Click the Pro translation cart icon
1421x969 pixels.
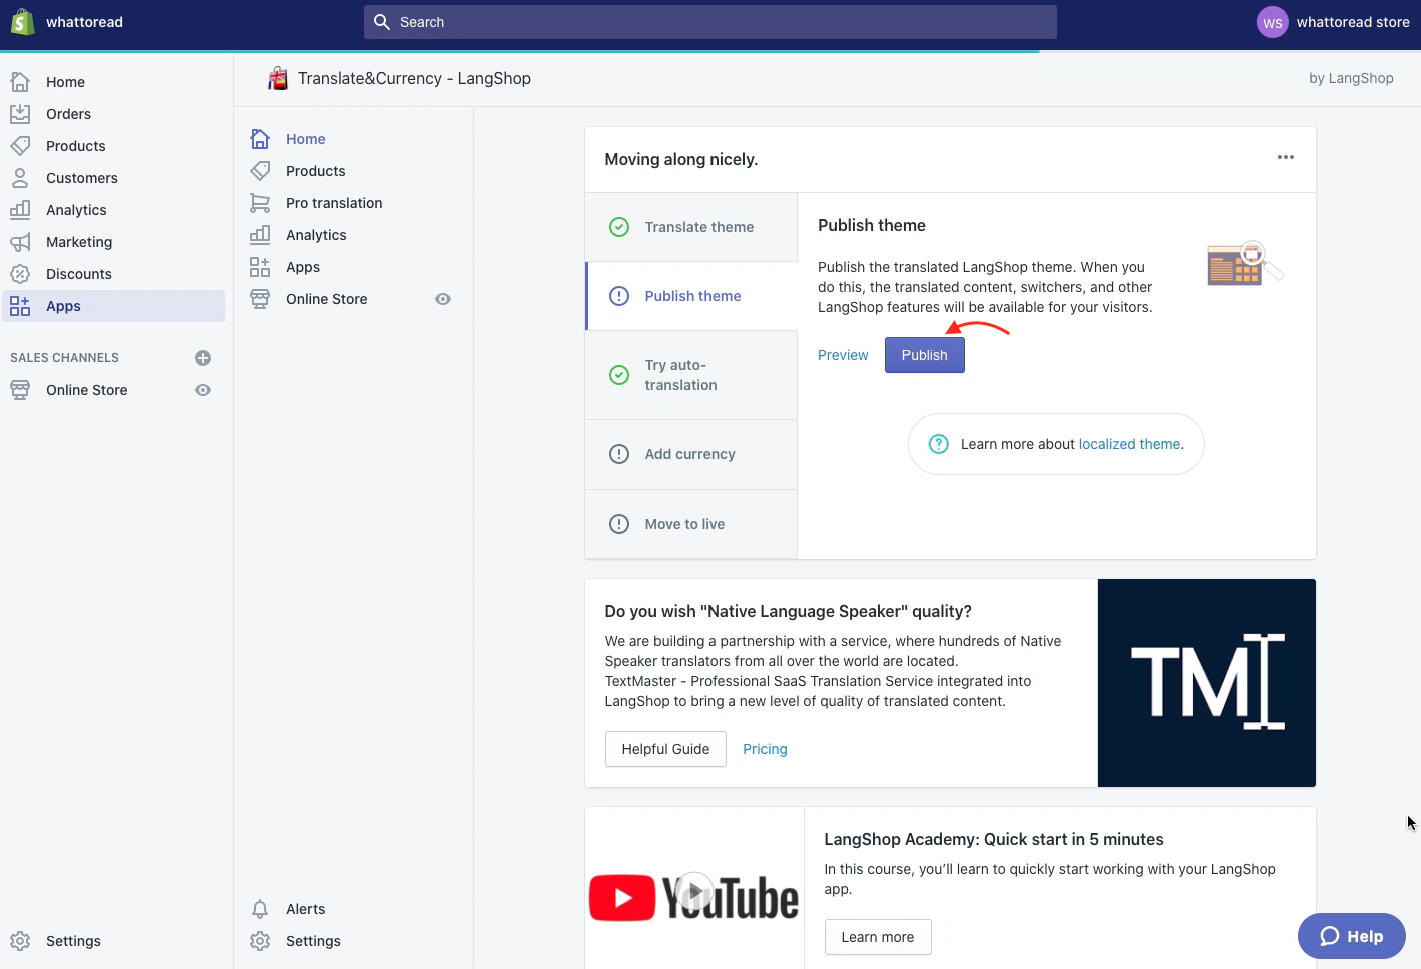(x=260, y=203)
